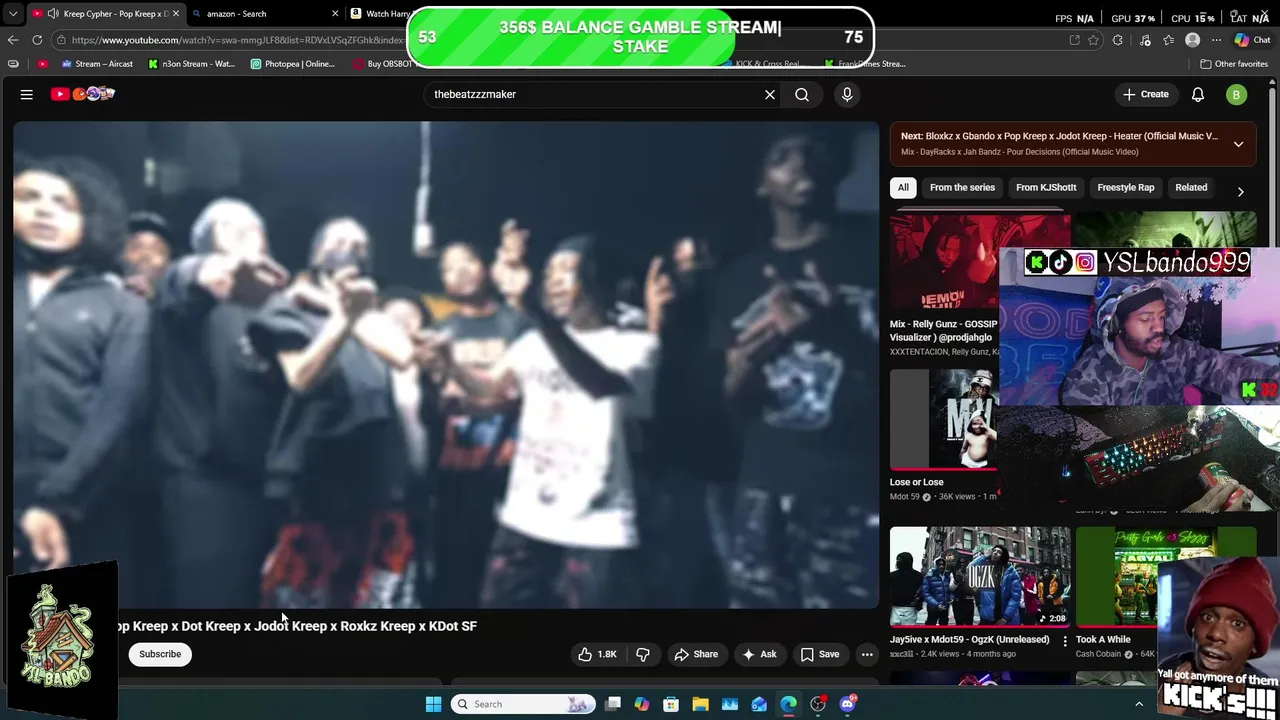This screenshot has height=720, width=1280.
Task: Click the Create button
Action: 1145,94
